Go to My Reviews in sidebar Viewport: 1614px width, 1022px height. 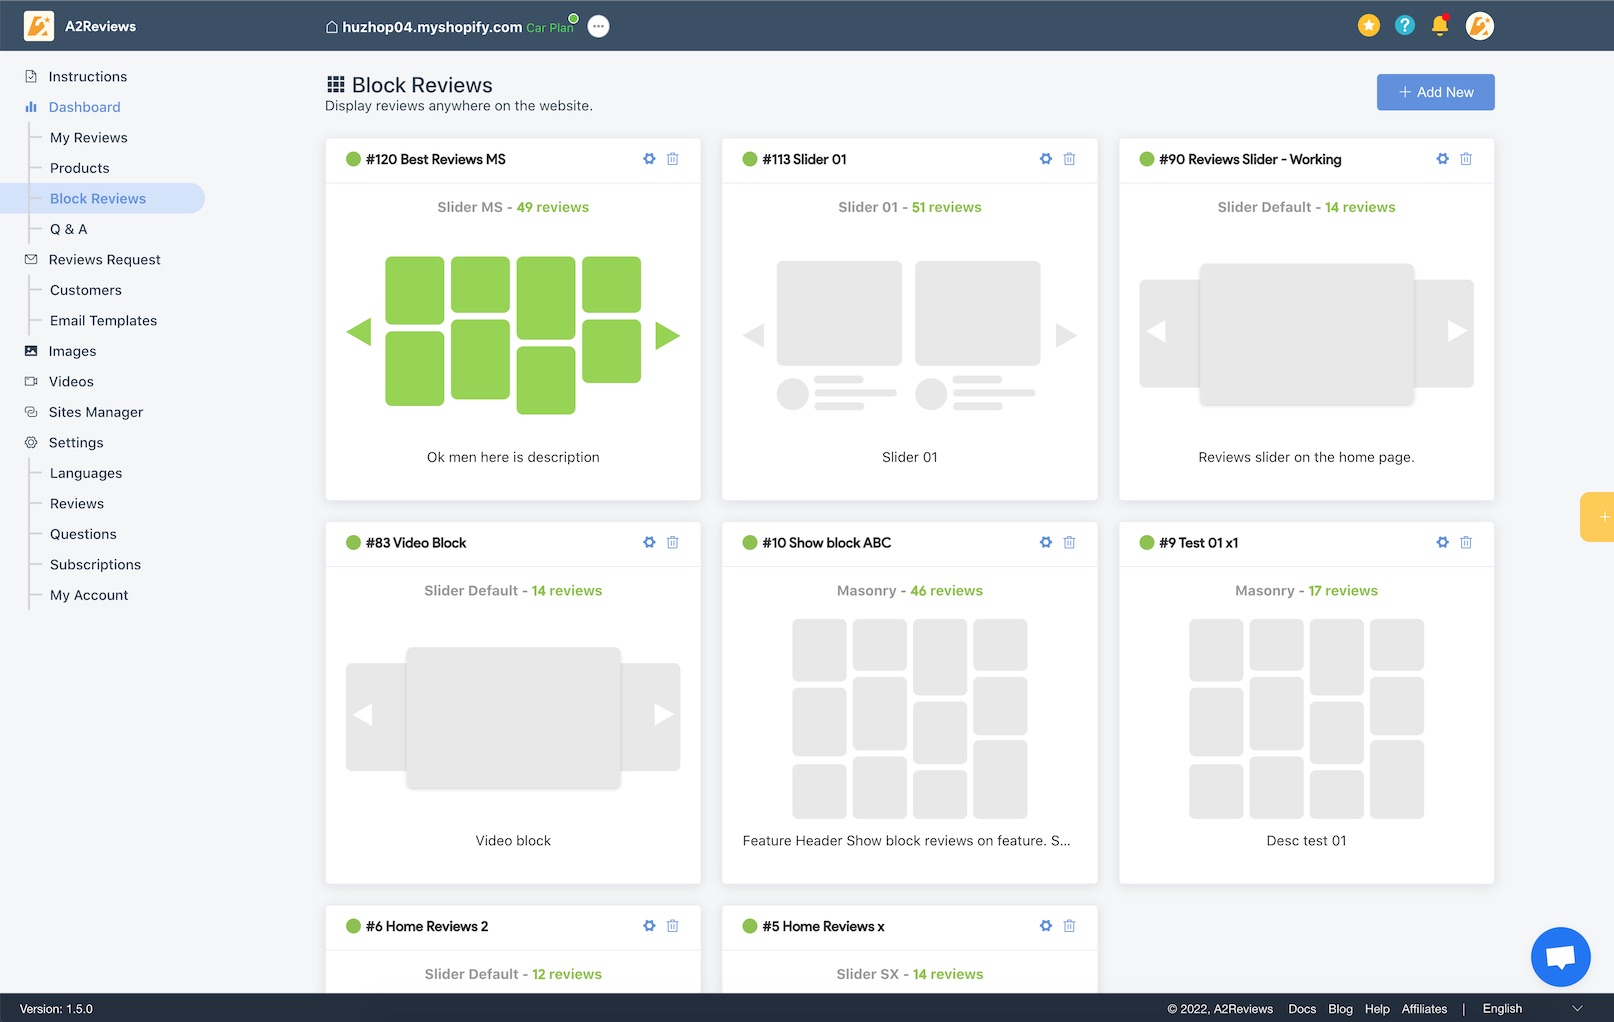[89, 138]
